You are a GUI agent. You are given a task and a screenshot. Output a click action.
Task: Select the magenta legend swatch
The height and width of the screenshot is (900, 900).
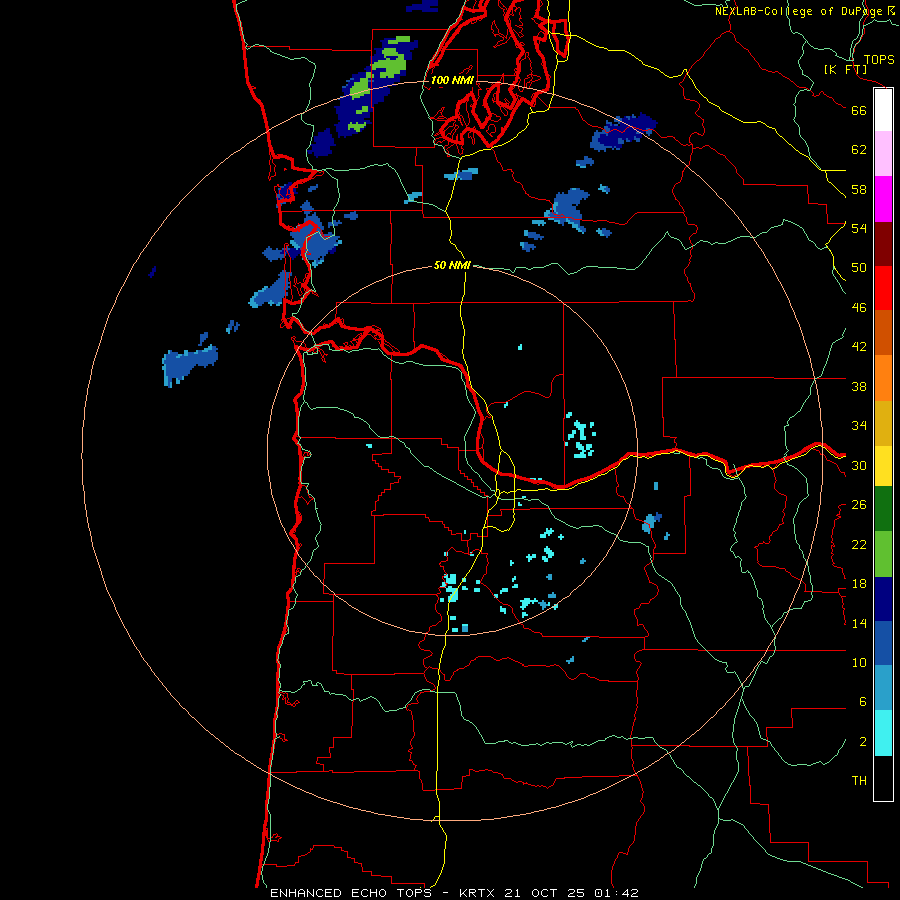(x=883, y=199)
